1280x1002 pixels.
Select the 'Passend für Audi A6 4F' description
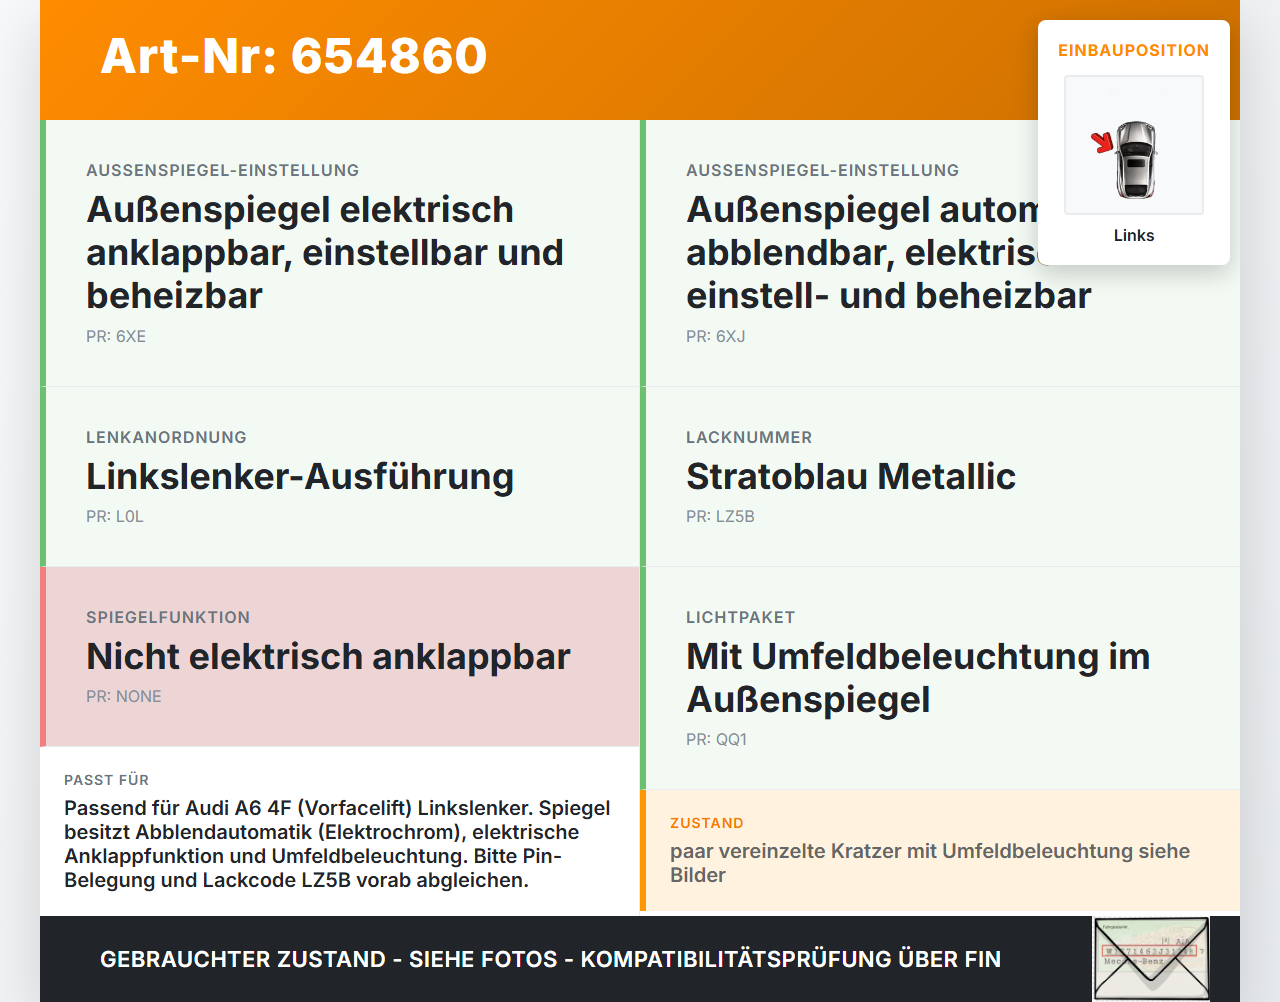pyautogui.click(x=338, y=844)
